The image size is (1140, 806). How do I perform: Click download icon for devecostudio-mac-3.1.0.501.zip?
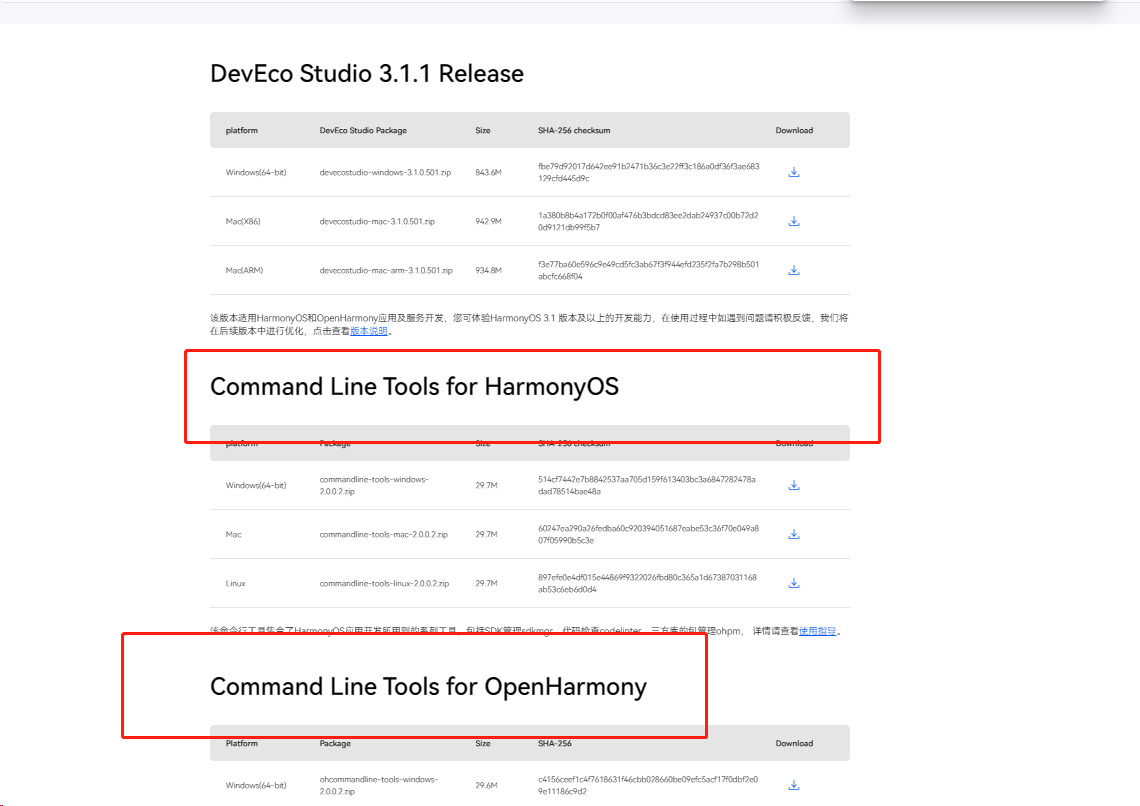[794, 221]
